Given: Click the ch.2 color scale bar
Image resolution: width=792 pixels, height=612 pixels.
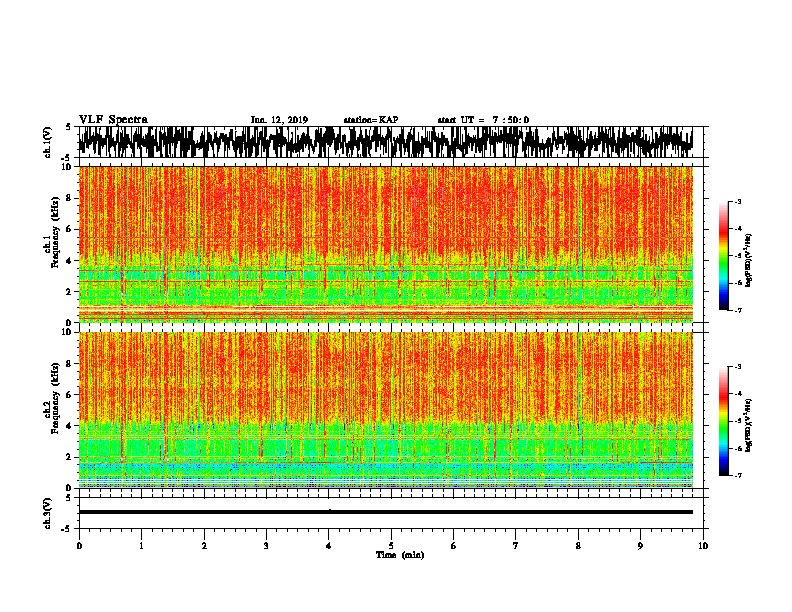Looking at the screenshot, I should (x=724, y=421).
